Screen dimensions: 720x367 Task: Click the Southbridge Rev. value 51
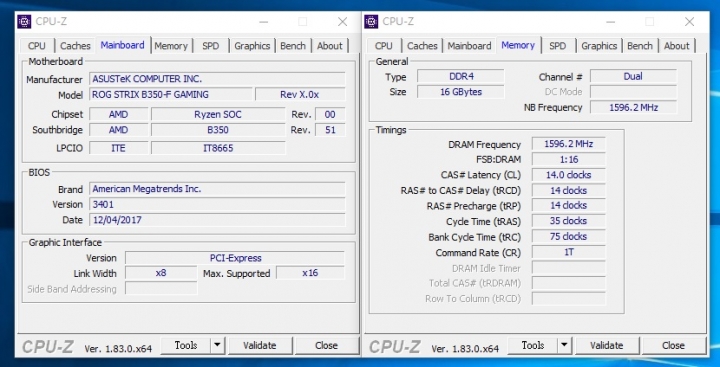tap(330, 130)
